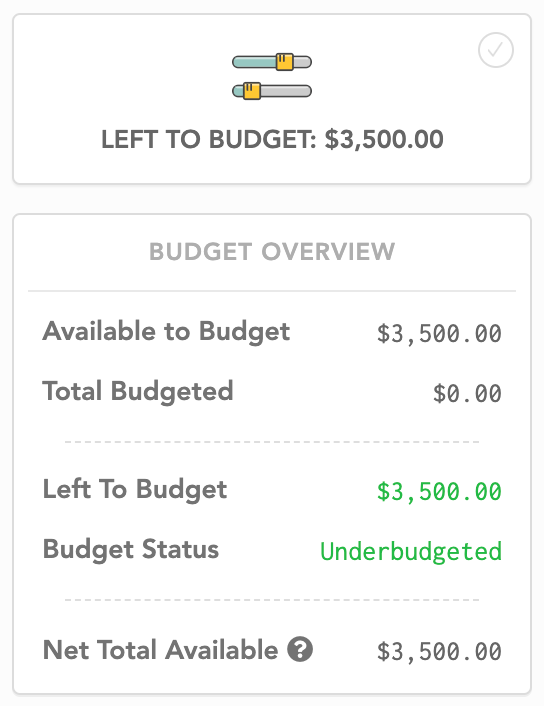Click the green Underbudgeted status text
544x706 pixels.
pos(411,551)
